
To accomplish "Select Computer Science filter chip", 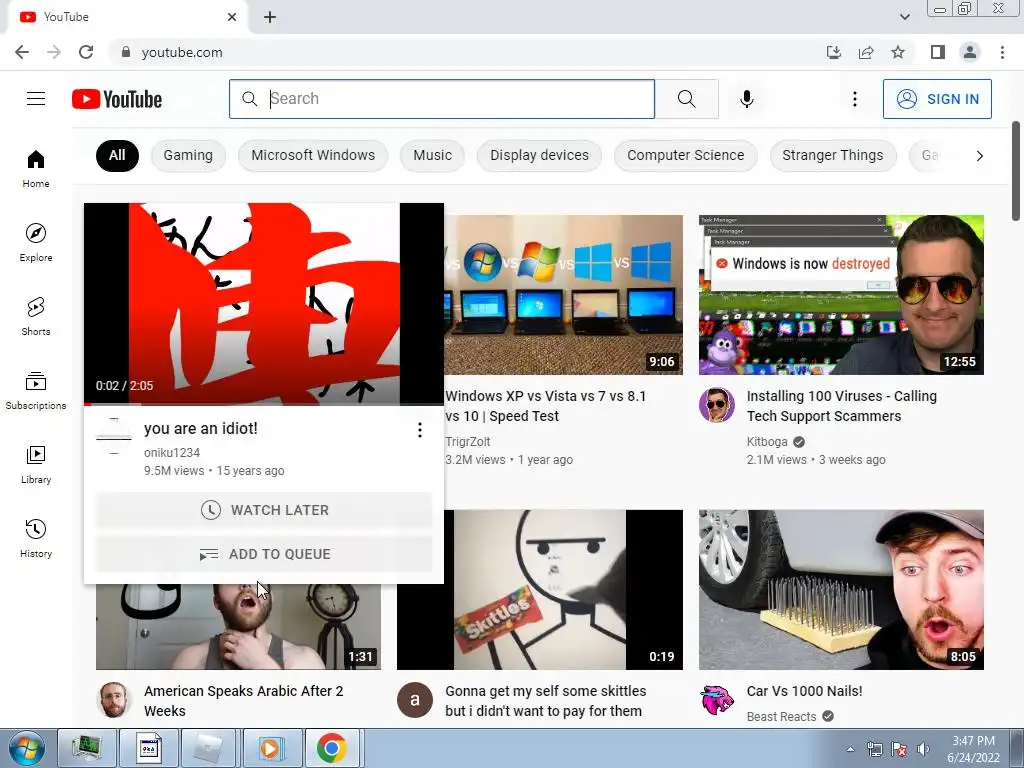I will click(x=686, y=155).
